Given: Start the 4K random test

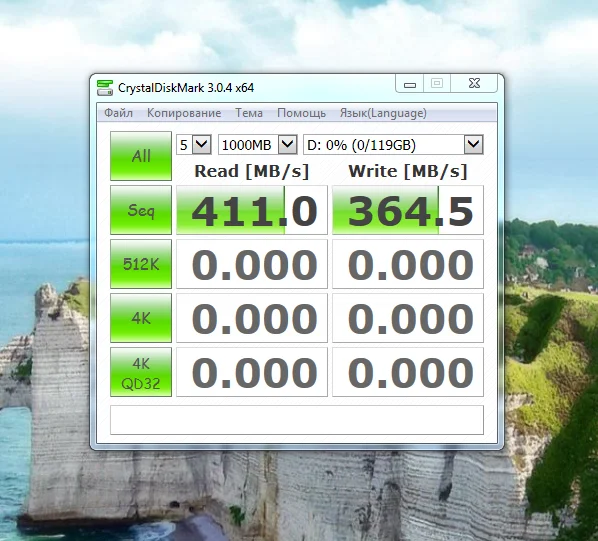Looking at the screenshot, I should (x=141, y=318).
